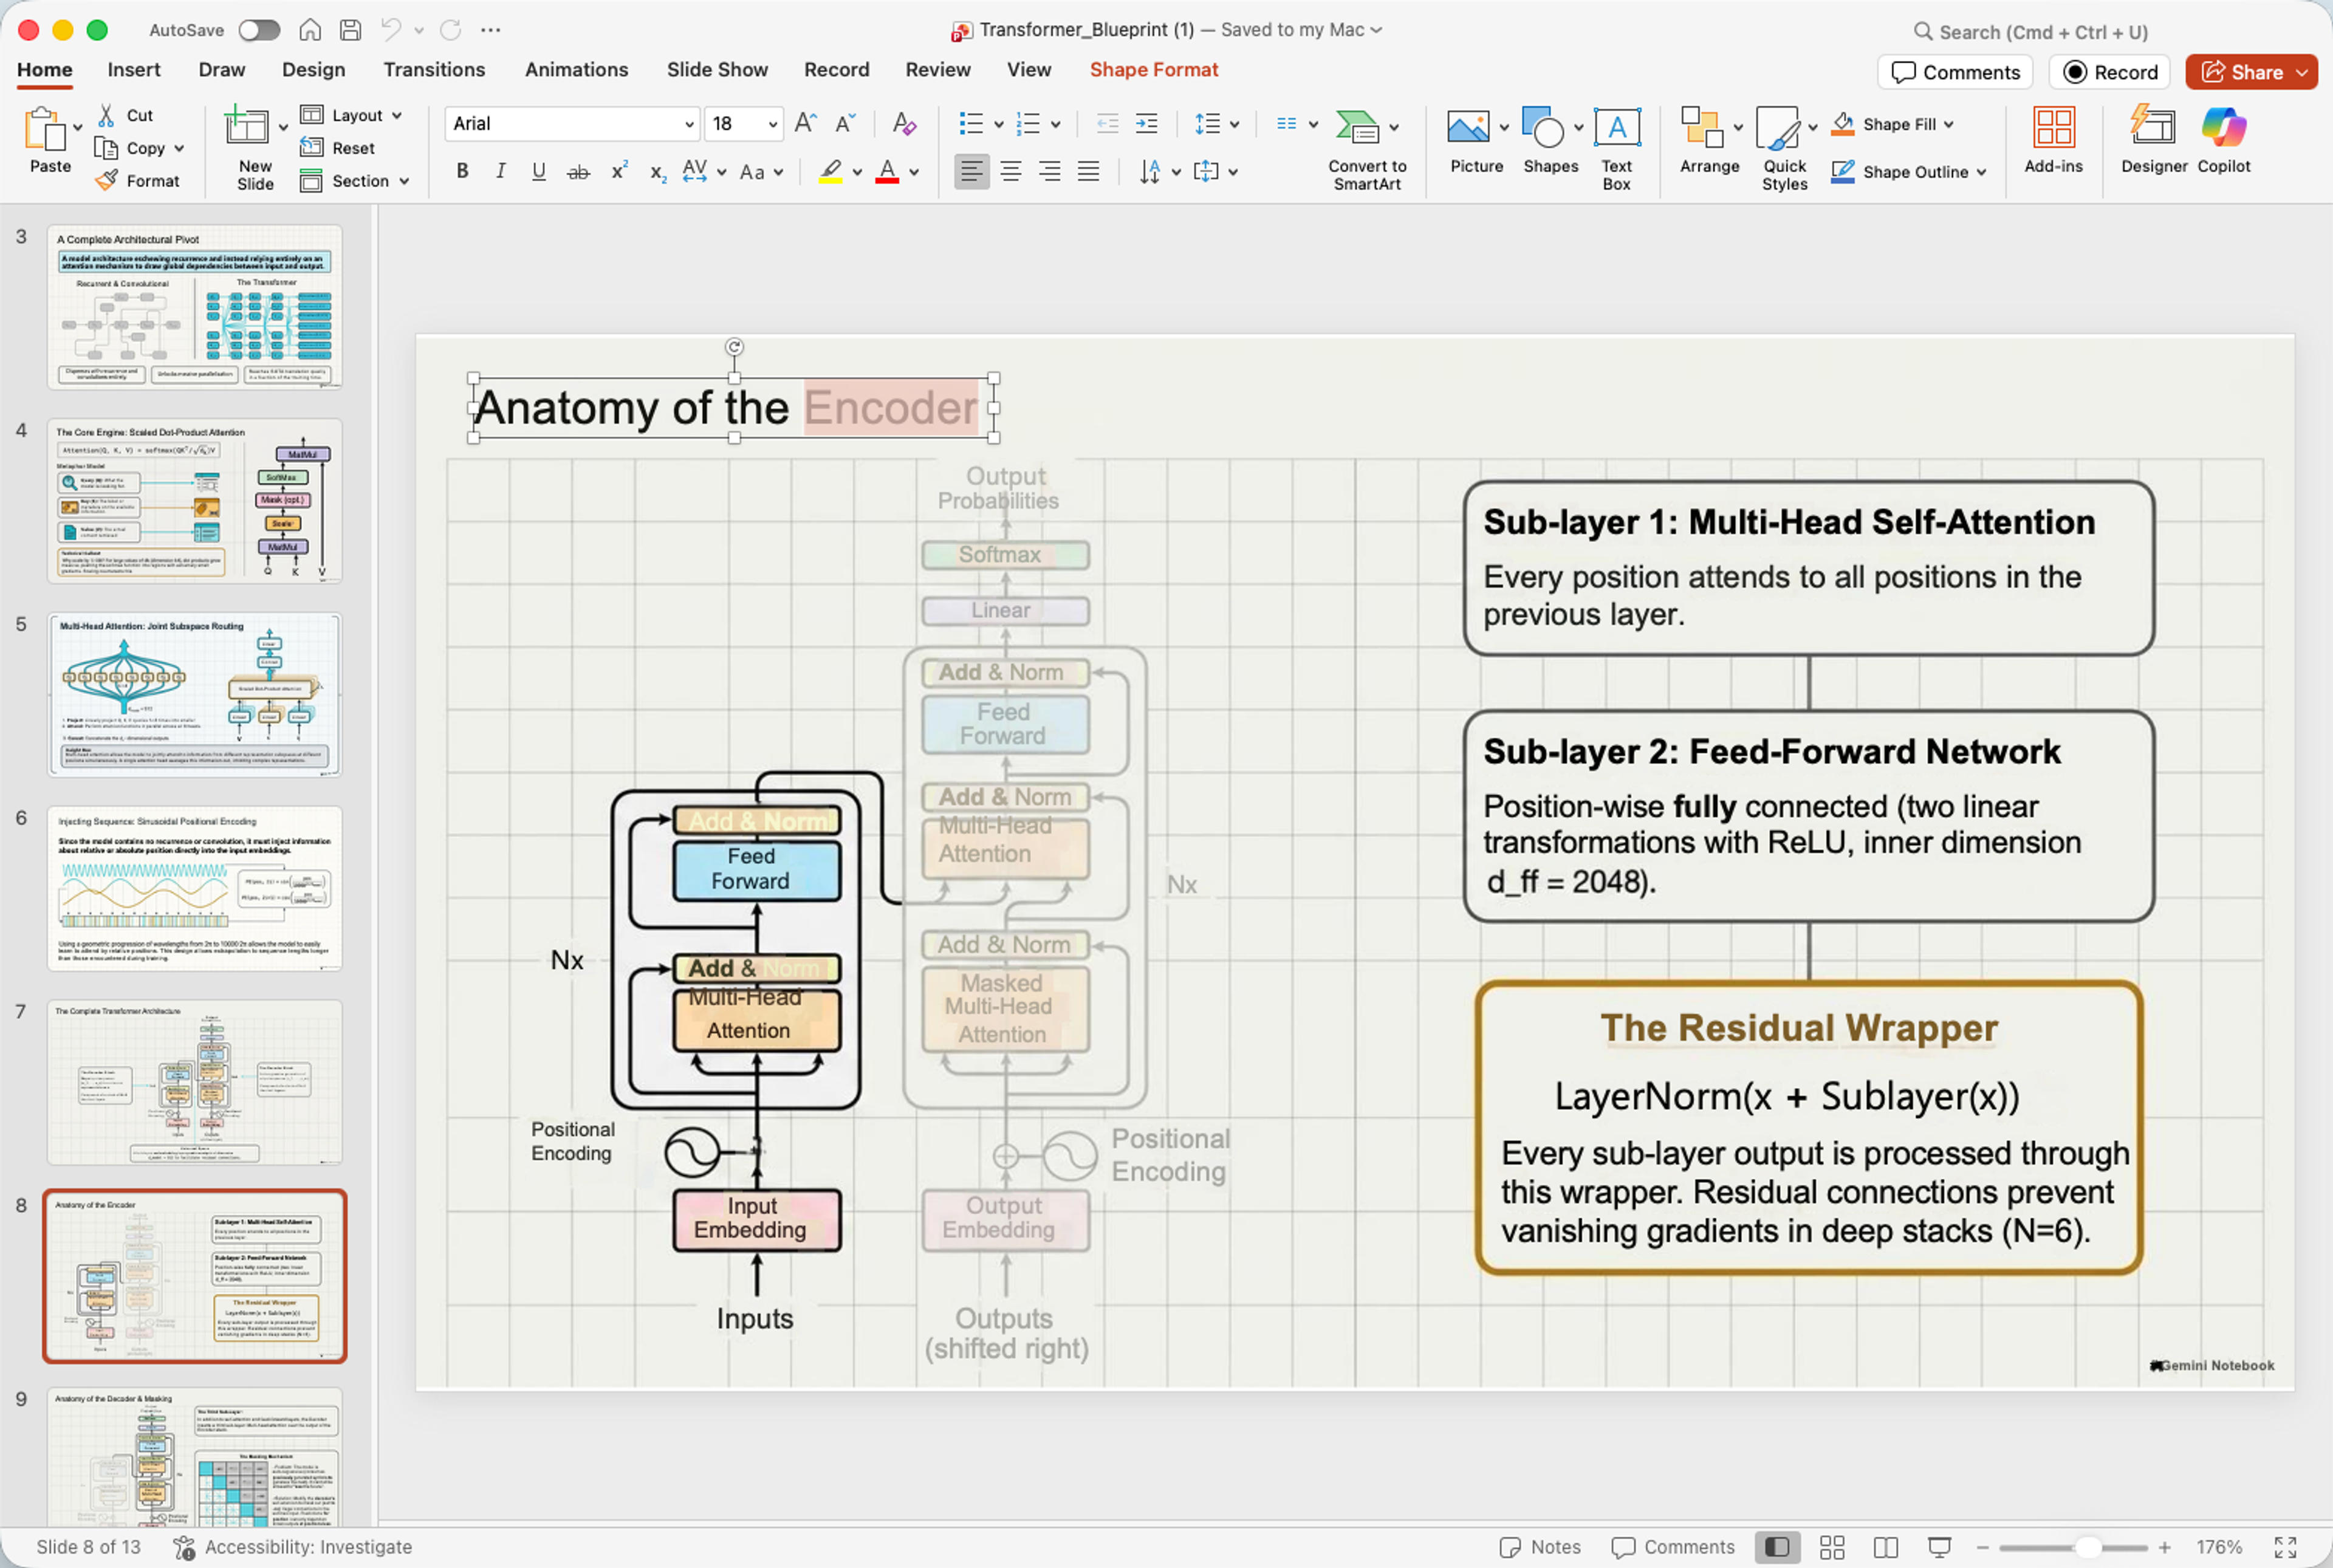Open Quick Styles gallery

point(1778,128)
